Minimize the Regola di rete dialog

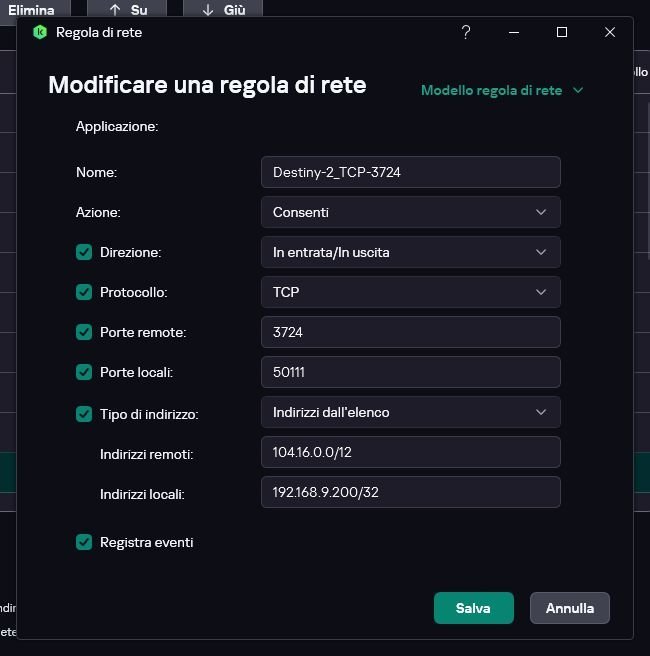514,32
